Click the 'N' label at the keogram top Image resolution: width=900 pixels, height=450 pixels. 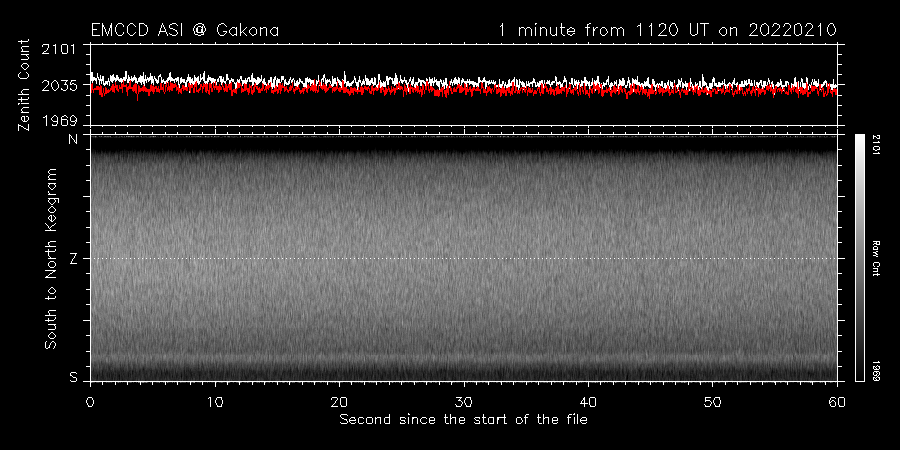73,139
